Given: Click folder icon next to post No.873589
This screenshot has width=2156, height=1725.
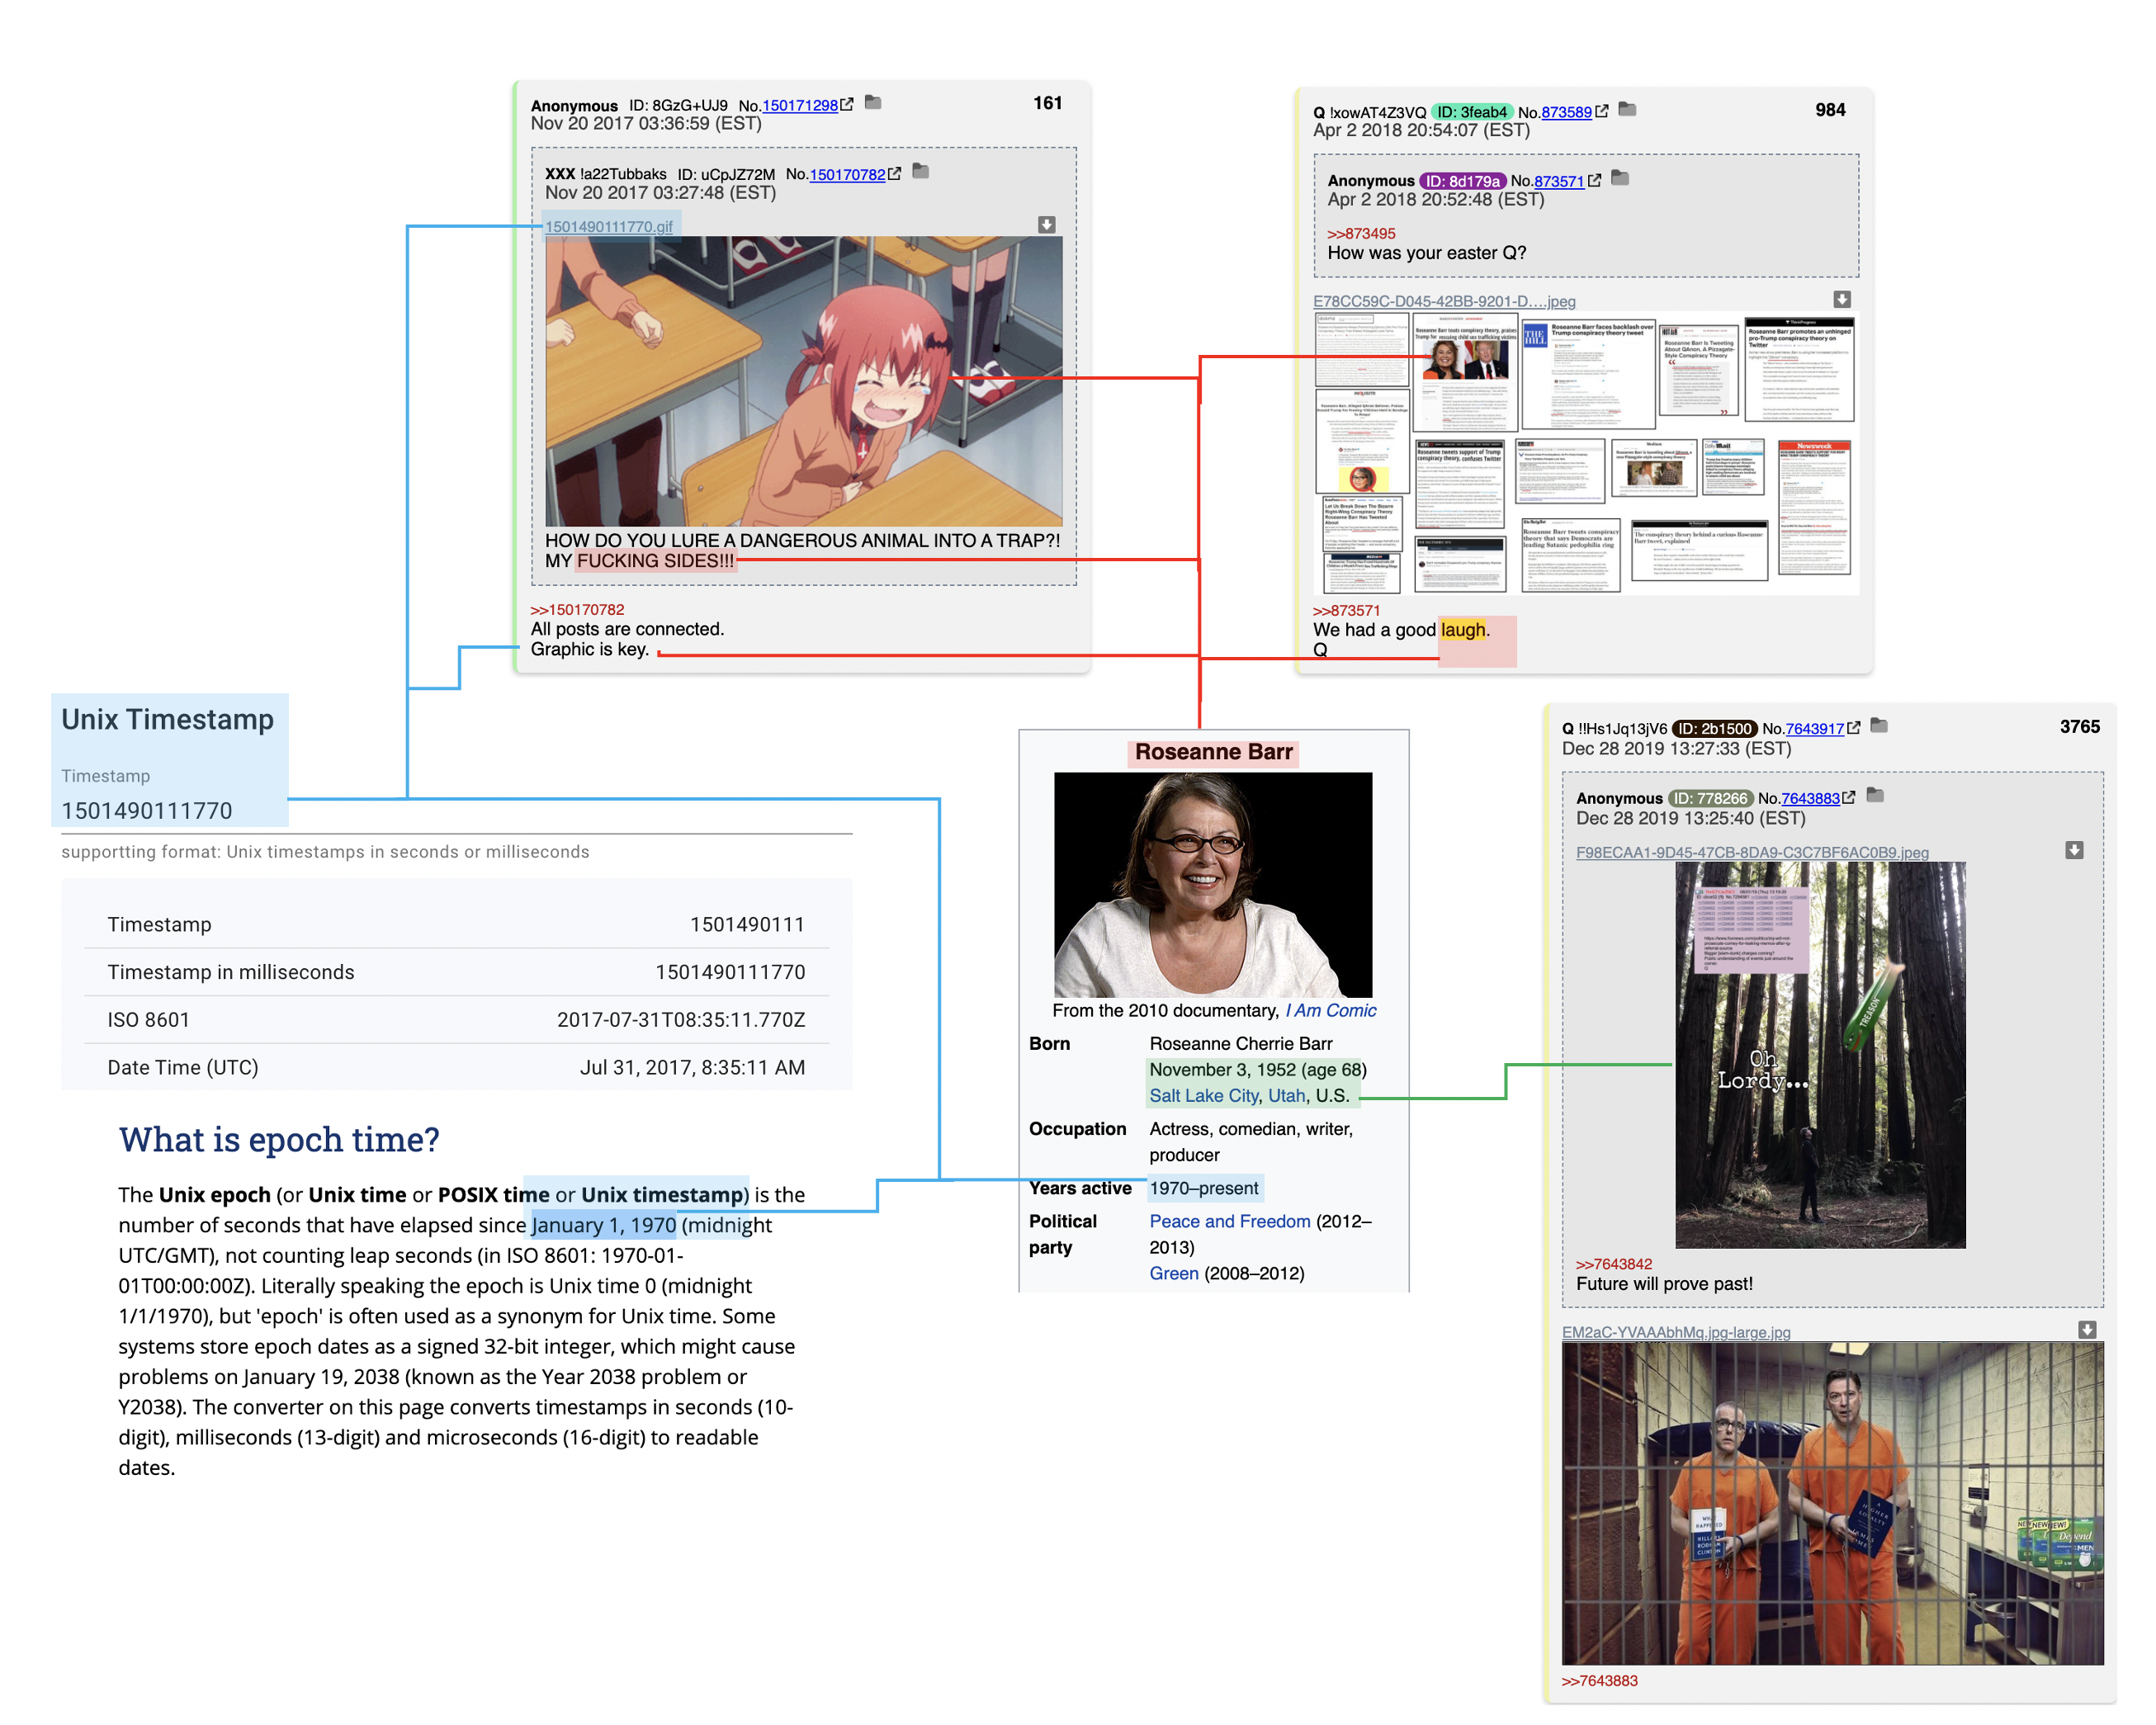Looking at the screenshot, I should 1627,110.
